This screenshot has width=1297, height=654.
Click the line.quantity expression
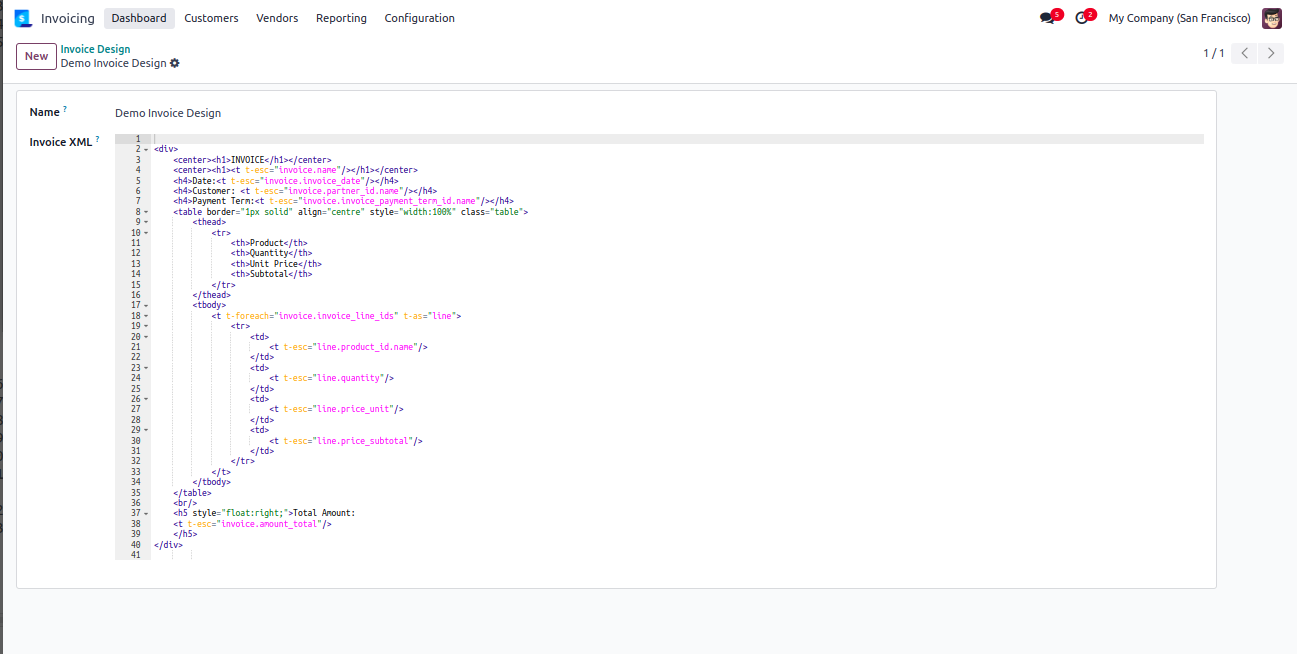click(x=349, y=378)
